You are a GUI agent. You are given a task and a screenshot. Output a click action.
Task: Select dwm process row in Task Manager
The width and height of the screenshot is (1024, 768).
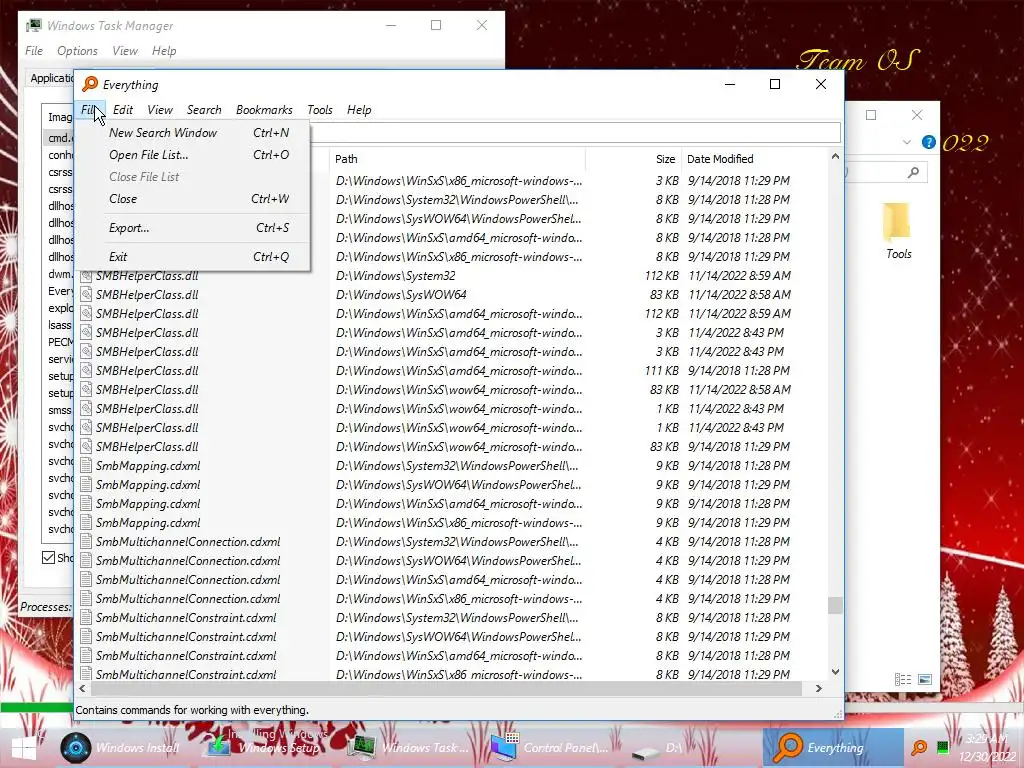60,274
